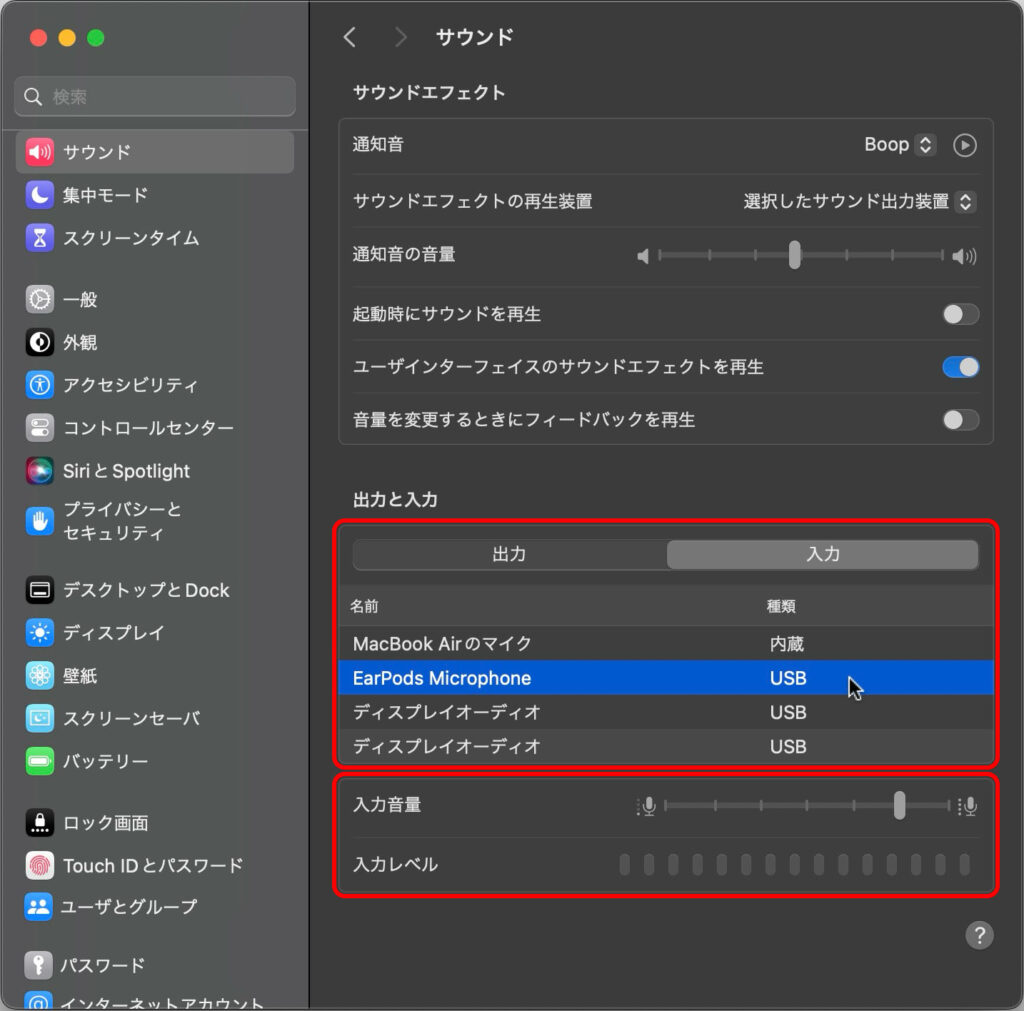1024x1011 pixels.
Task: Open スクリーンセーバ icon
Action: point(39,718)
